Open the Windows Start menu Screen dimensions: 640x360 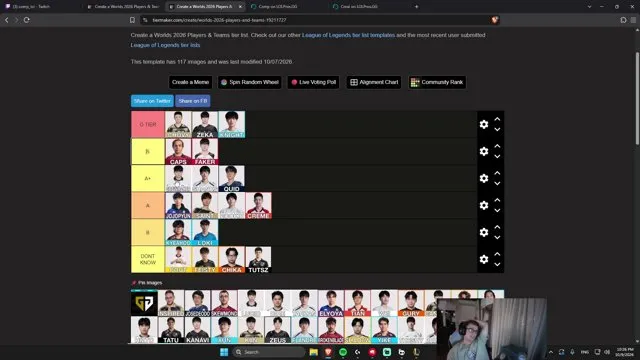224,352
